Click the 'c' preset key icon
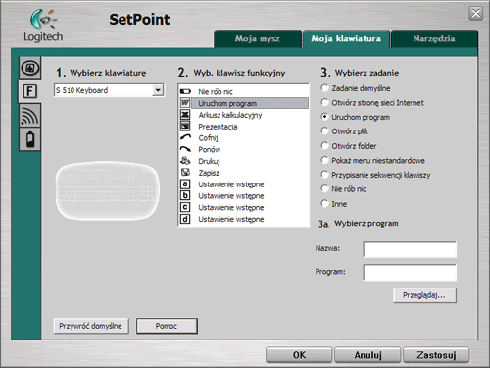 [x=185, y=207]
